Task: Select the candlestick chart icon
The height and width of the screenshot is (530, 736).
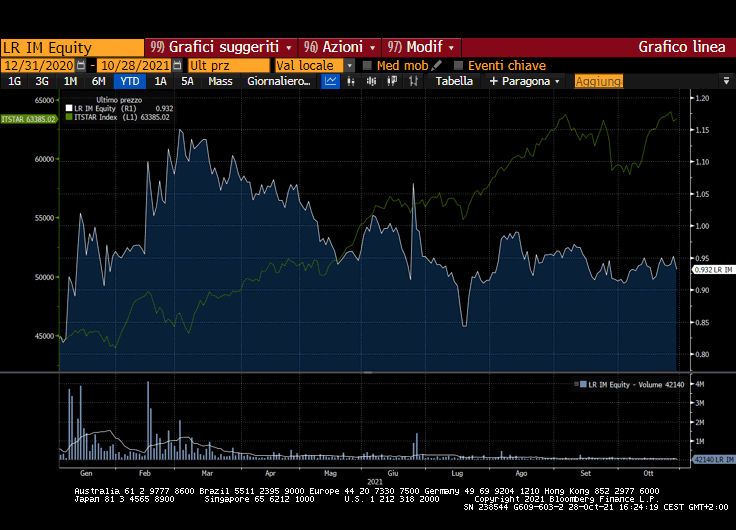Action: point(369,81)
